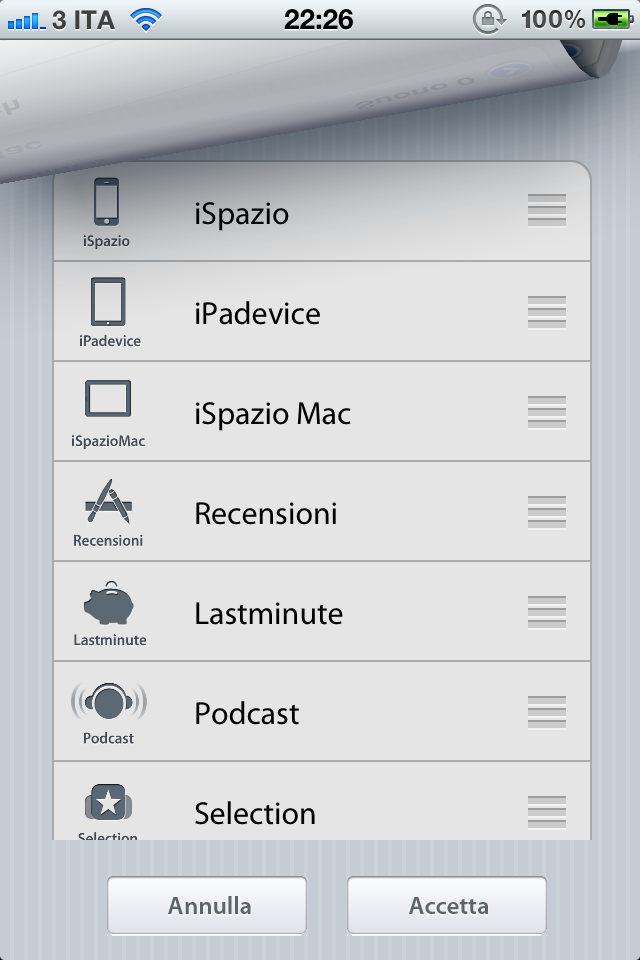
Task: Tap the iSpazio iPhone icon
Action: click(x=106, y=202)
